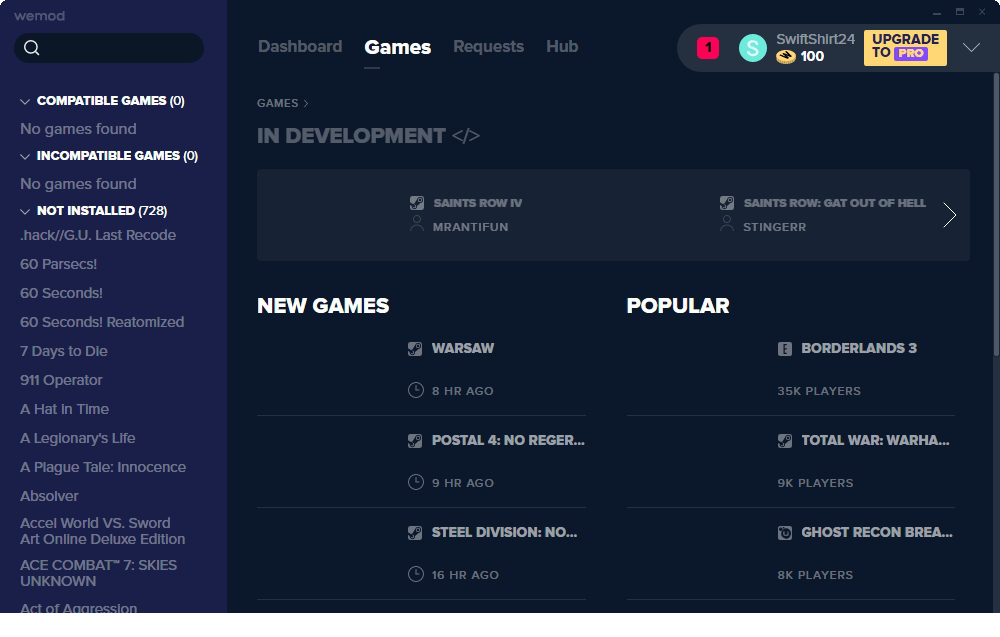This screenshot has height=637, width=1000.
Task: Collapse the Incompatible Games section
Action: coord(26,157)
